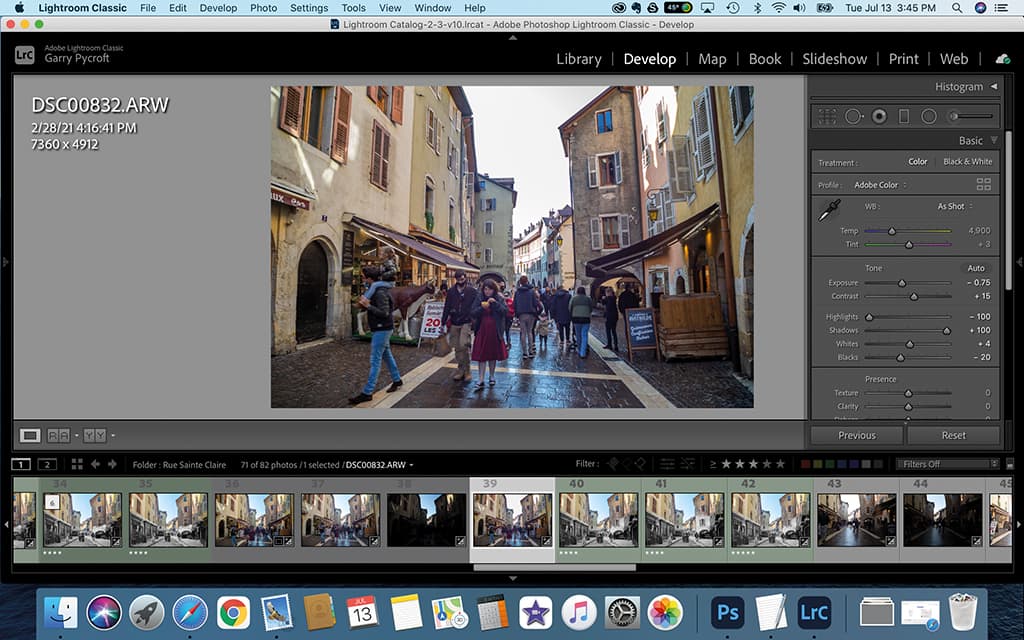This screenshot has width=1024, height=640.
Task: Apply Auto tone adjustment
Action: coord(976,268)
